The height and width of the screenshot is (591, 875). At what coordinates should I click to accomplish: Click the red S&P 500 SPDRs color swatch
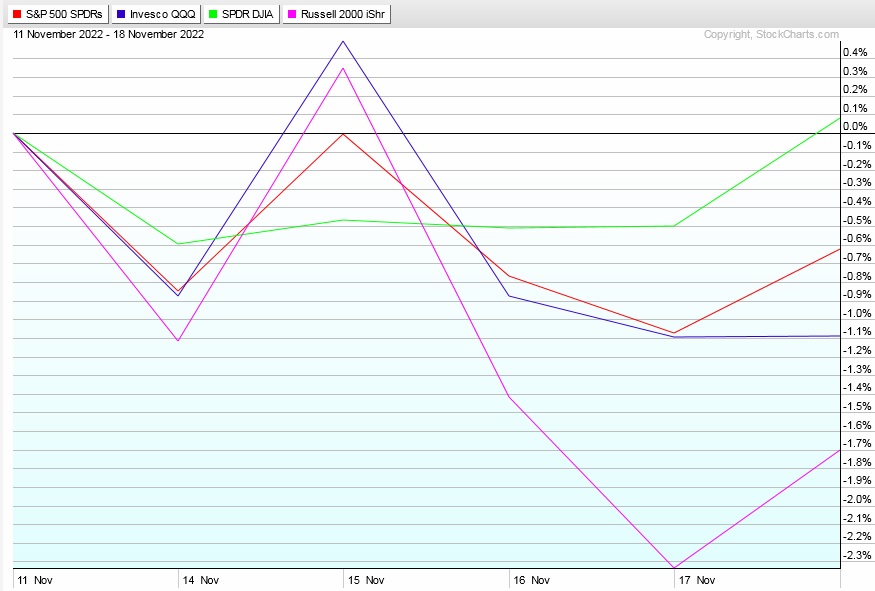[17, 15]
